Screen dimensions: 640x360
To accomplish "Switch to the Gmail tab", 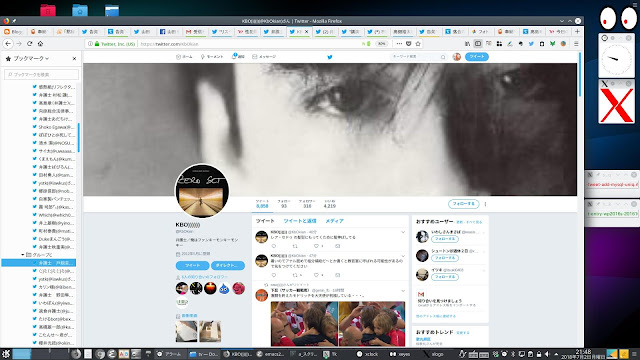I will pyautogui.click(x=195, y=31).
